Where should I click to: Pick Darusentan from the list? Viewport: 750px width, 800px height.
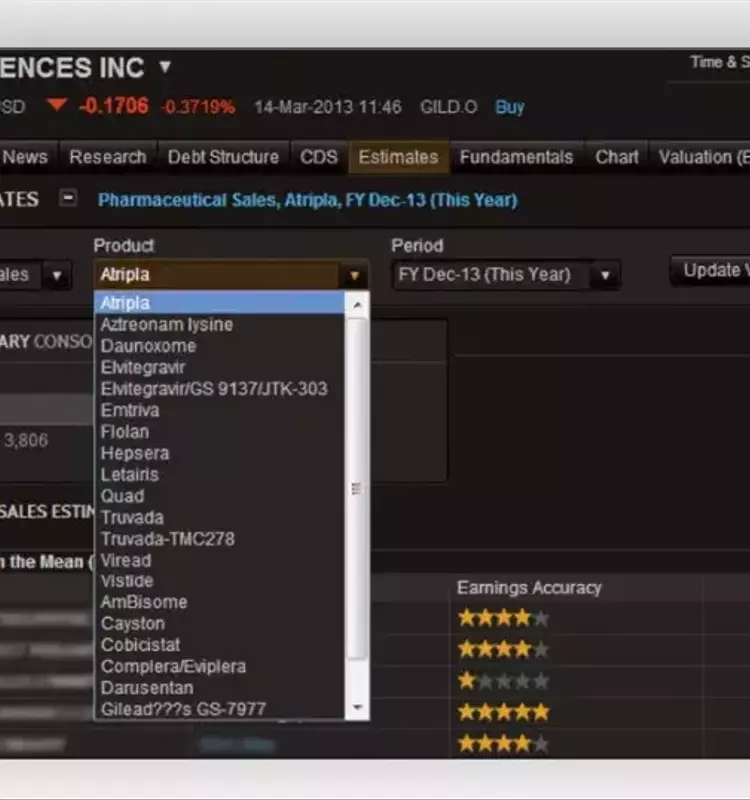(x=219, y=688)
